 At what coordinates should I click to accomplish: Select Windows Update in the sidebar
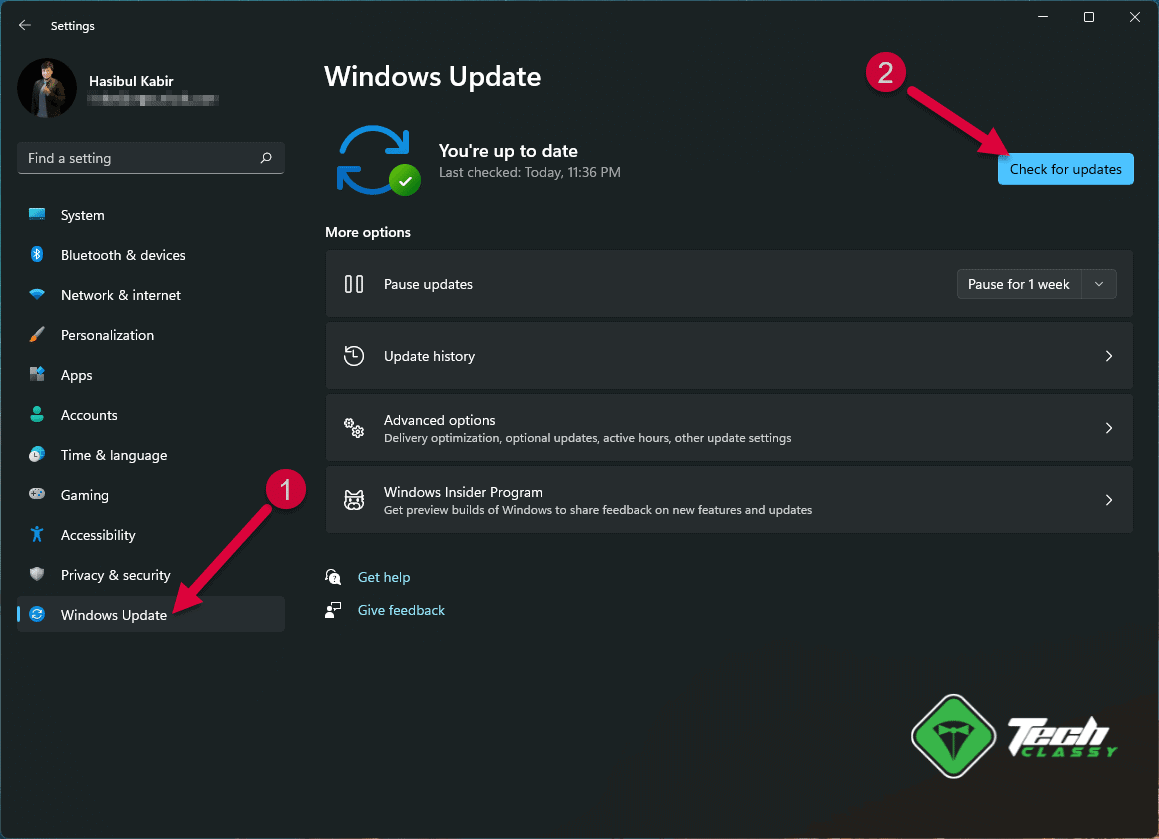114,614
